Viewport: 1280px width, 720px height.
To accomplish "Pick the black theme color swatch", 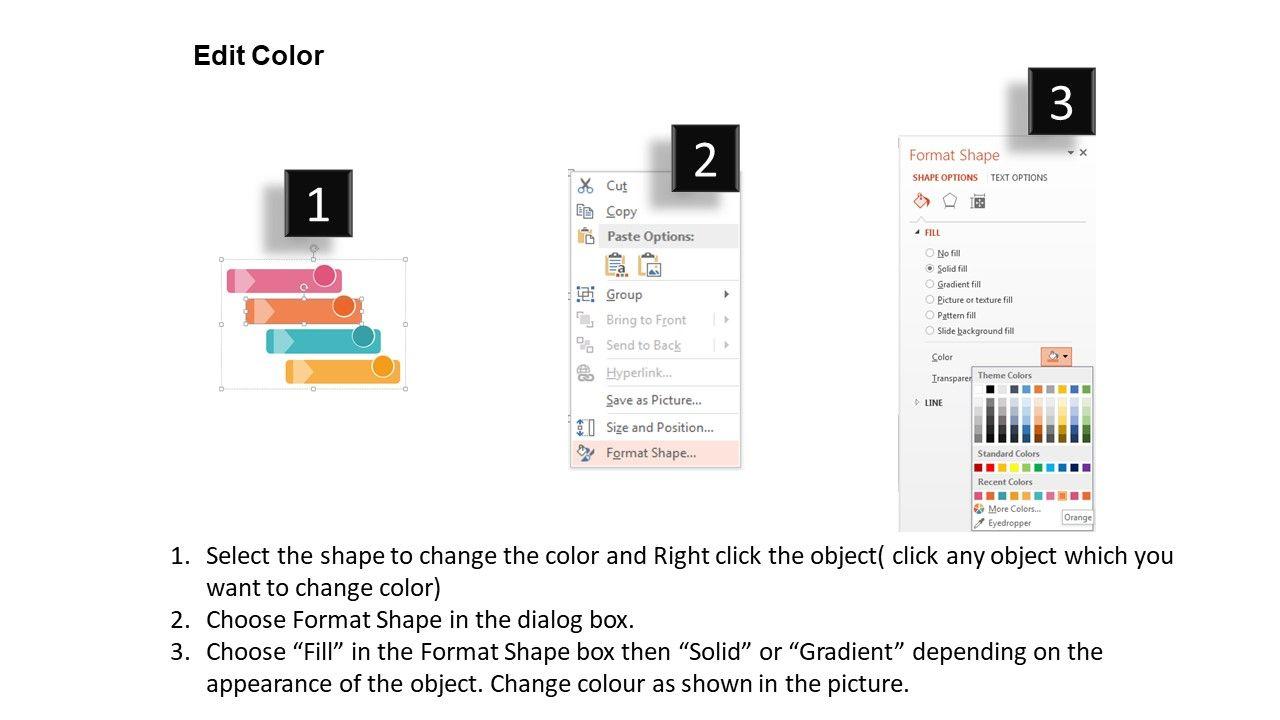I will 990,389.
